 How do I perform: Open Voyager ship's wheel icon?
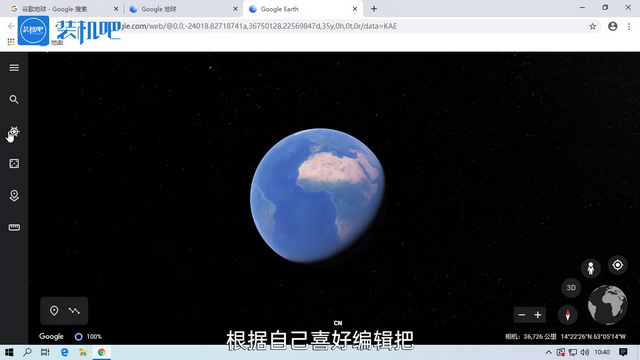[x=14, y=131]
